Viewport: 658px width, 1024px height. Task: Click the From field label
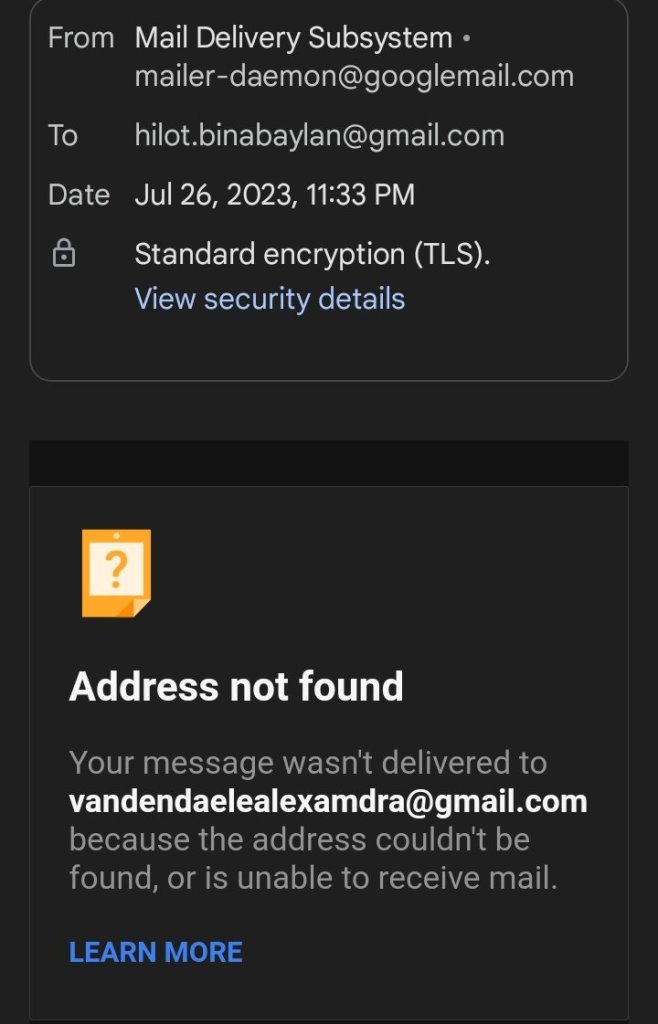coord(81,38)
